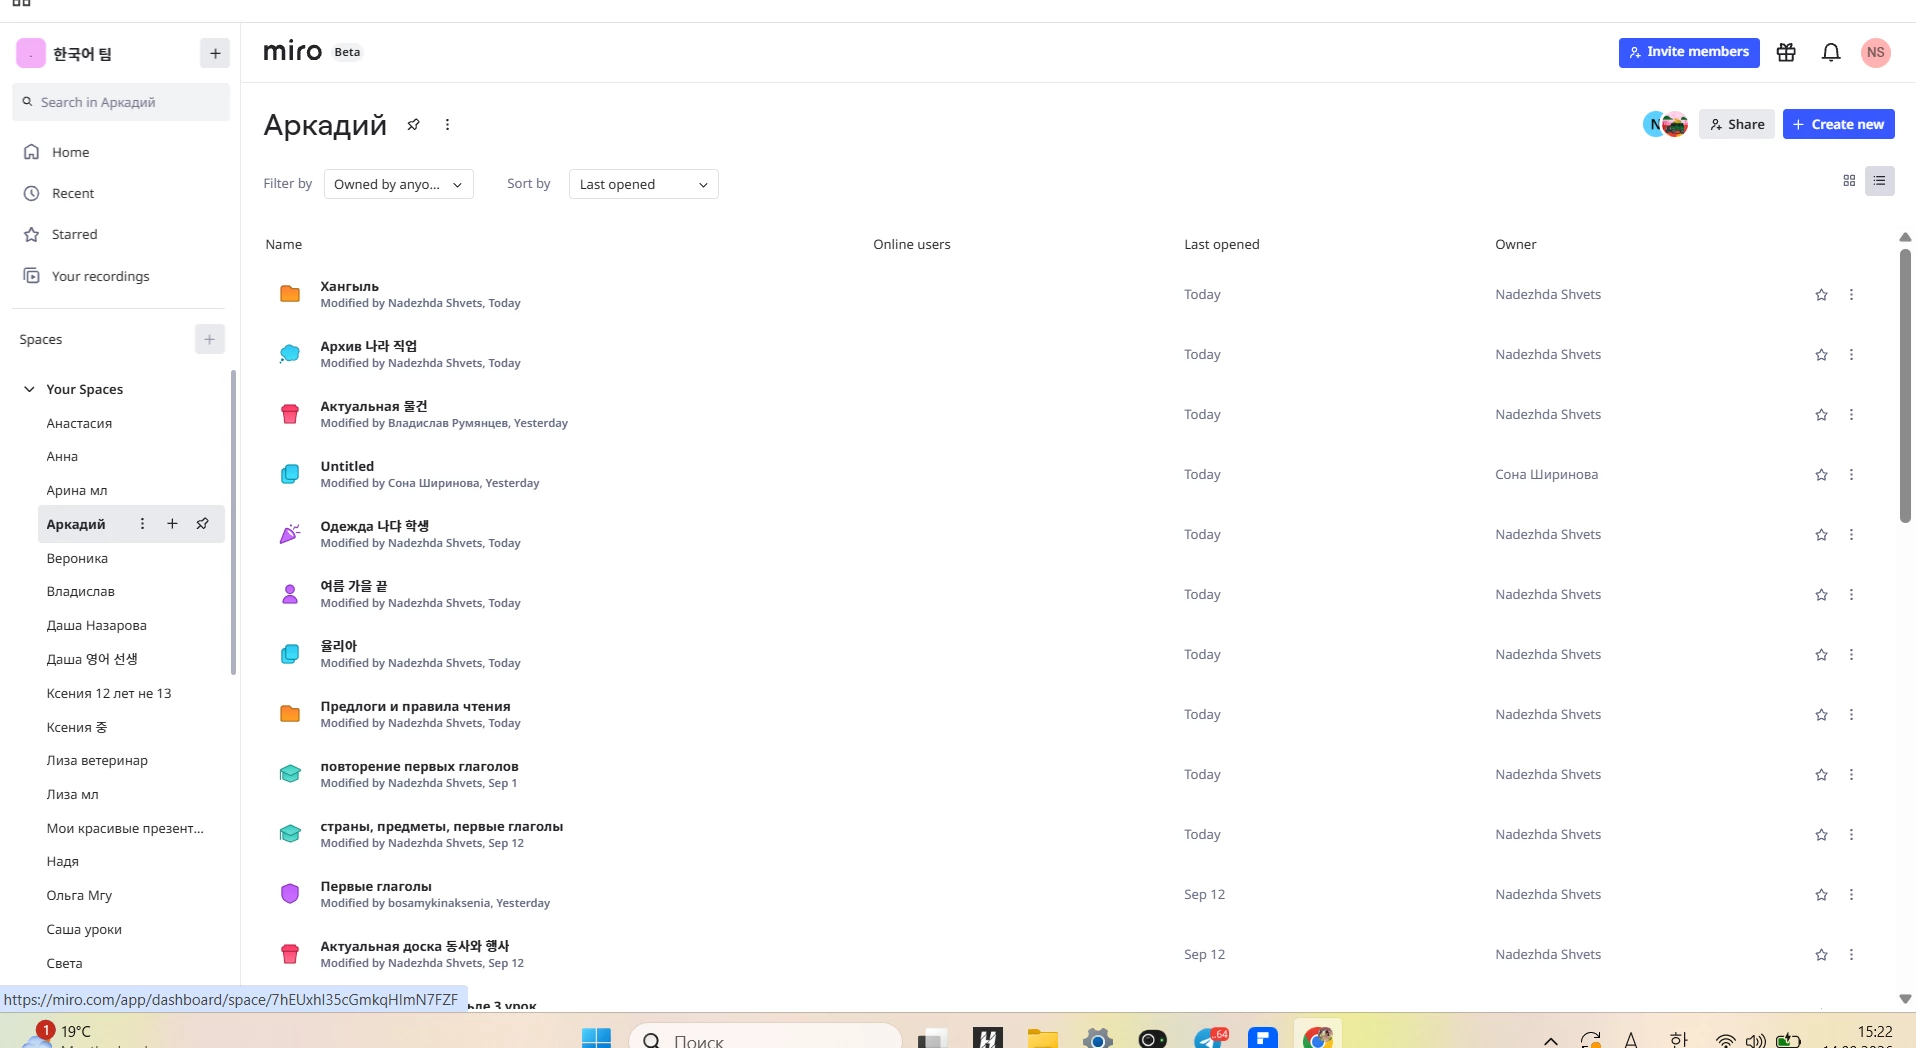Add new space with Spaces plus

(209, 339)
